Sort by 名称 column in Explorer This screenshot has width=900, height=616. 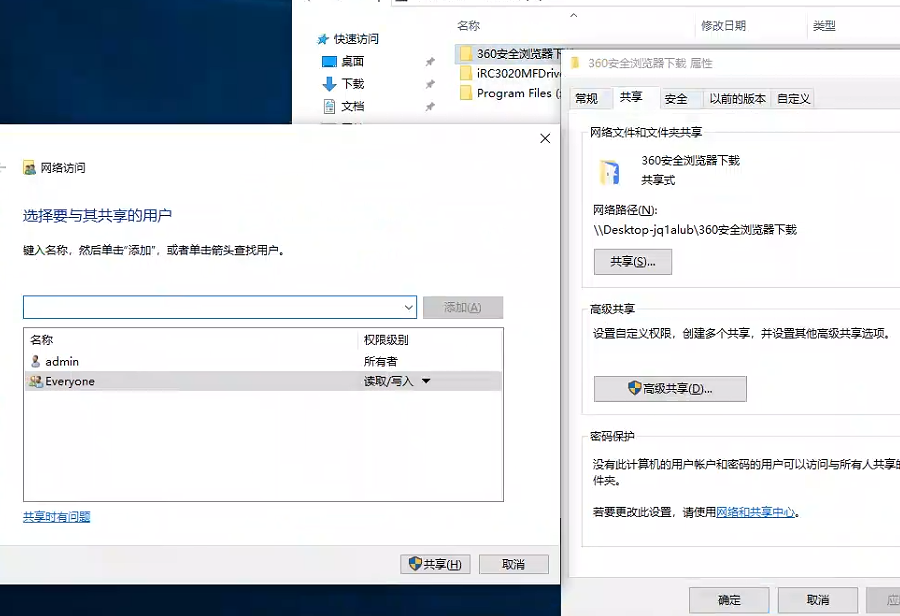pyautogui.click(x=468, y=26)
